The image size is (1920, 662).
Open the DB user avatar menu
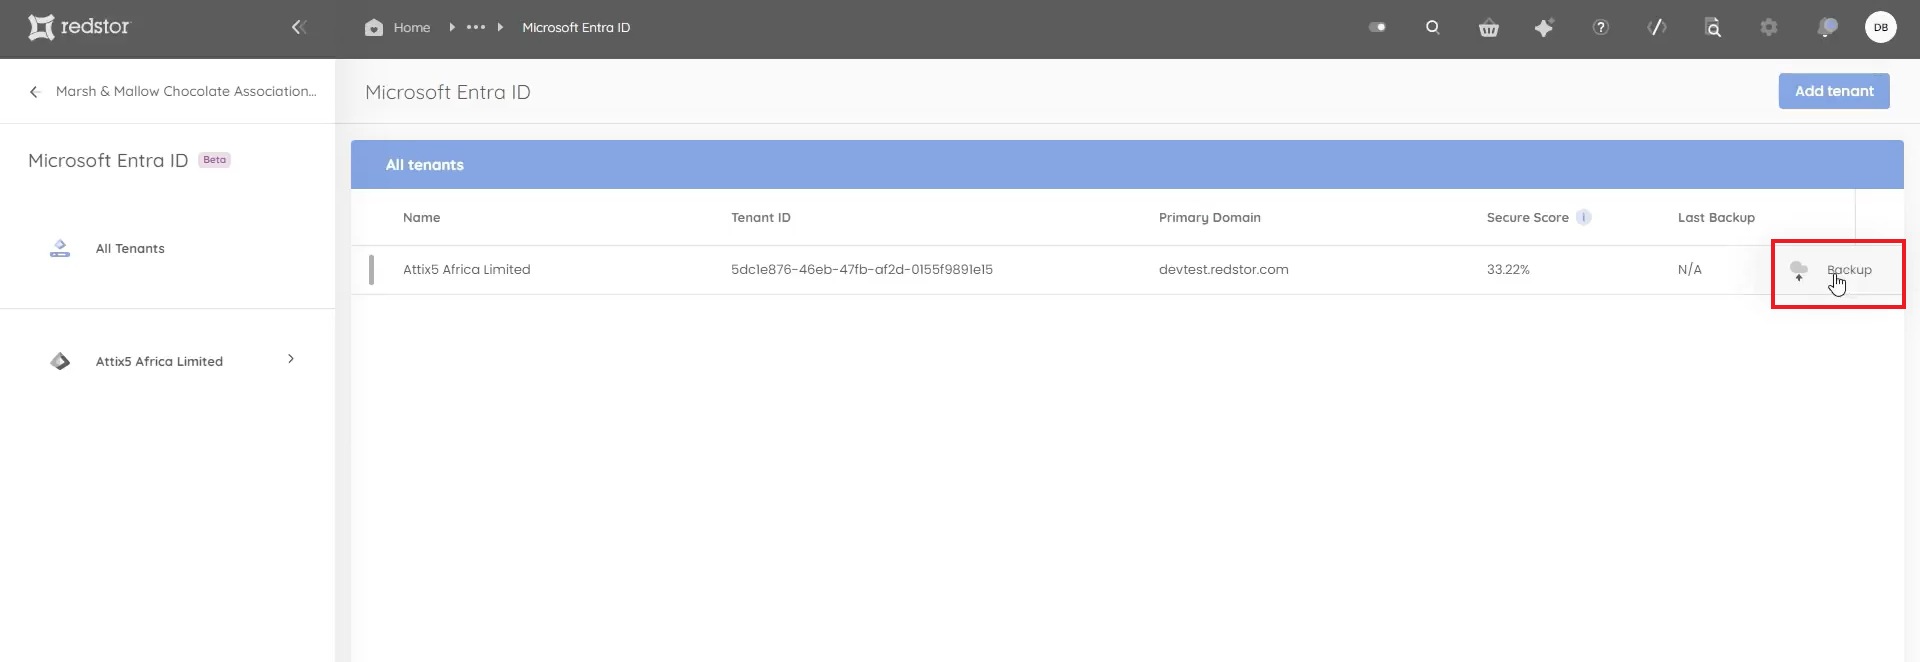tap(1881, 28)
